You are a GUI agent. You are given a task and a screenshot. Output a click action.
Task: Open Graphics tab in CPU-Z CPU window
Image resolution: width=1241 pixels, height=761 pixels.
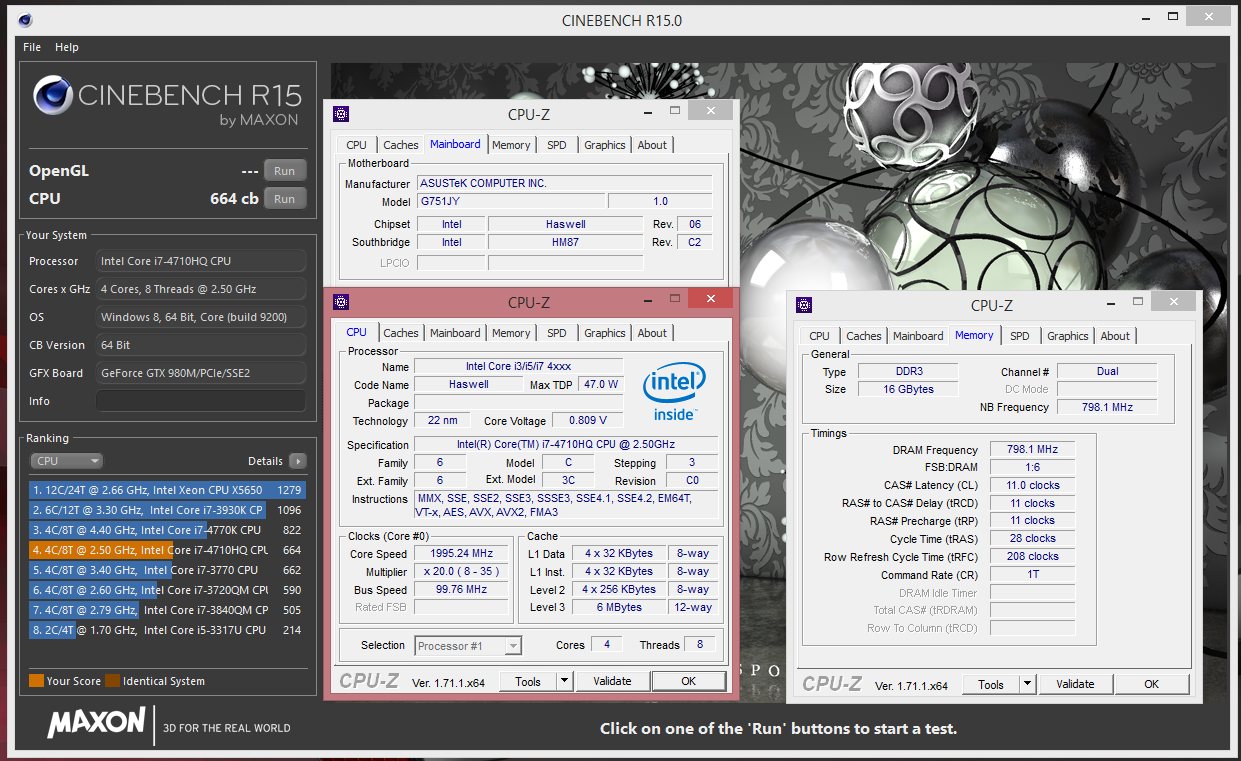point(605,333)
